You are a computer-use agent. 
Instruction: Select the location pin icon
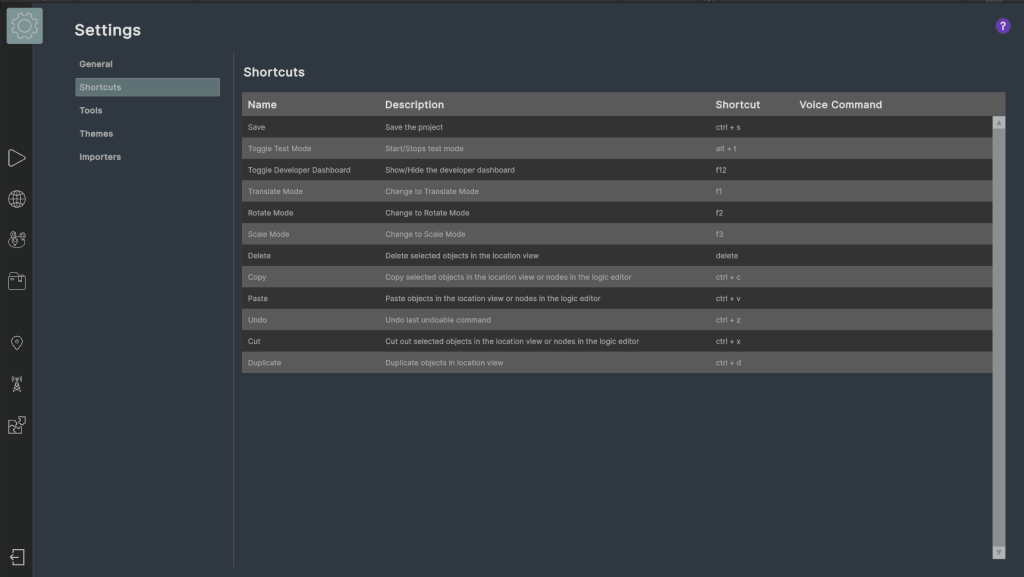coord(16,343)
